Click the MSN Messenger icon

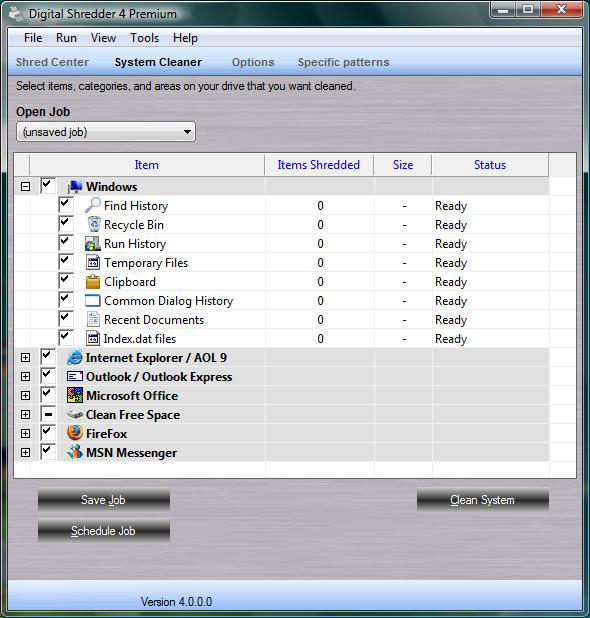[x=74, y=452]
